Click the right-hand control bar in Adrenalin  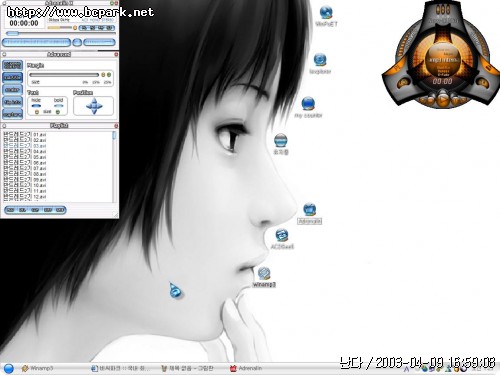tap(99, 42)
